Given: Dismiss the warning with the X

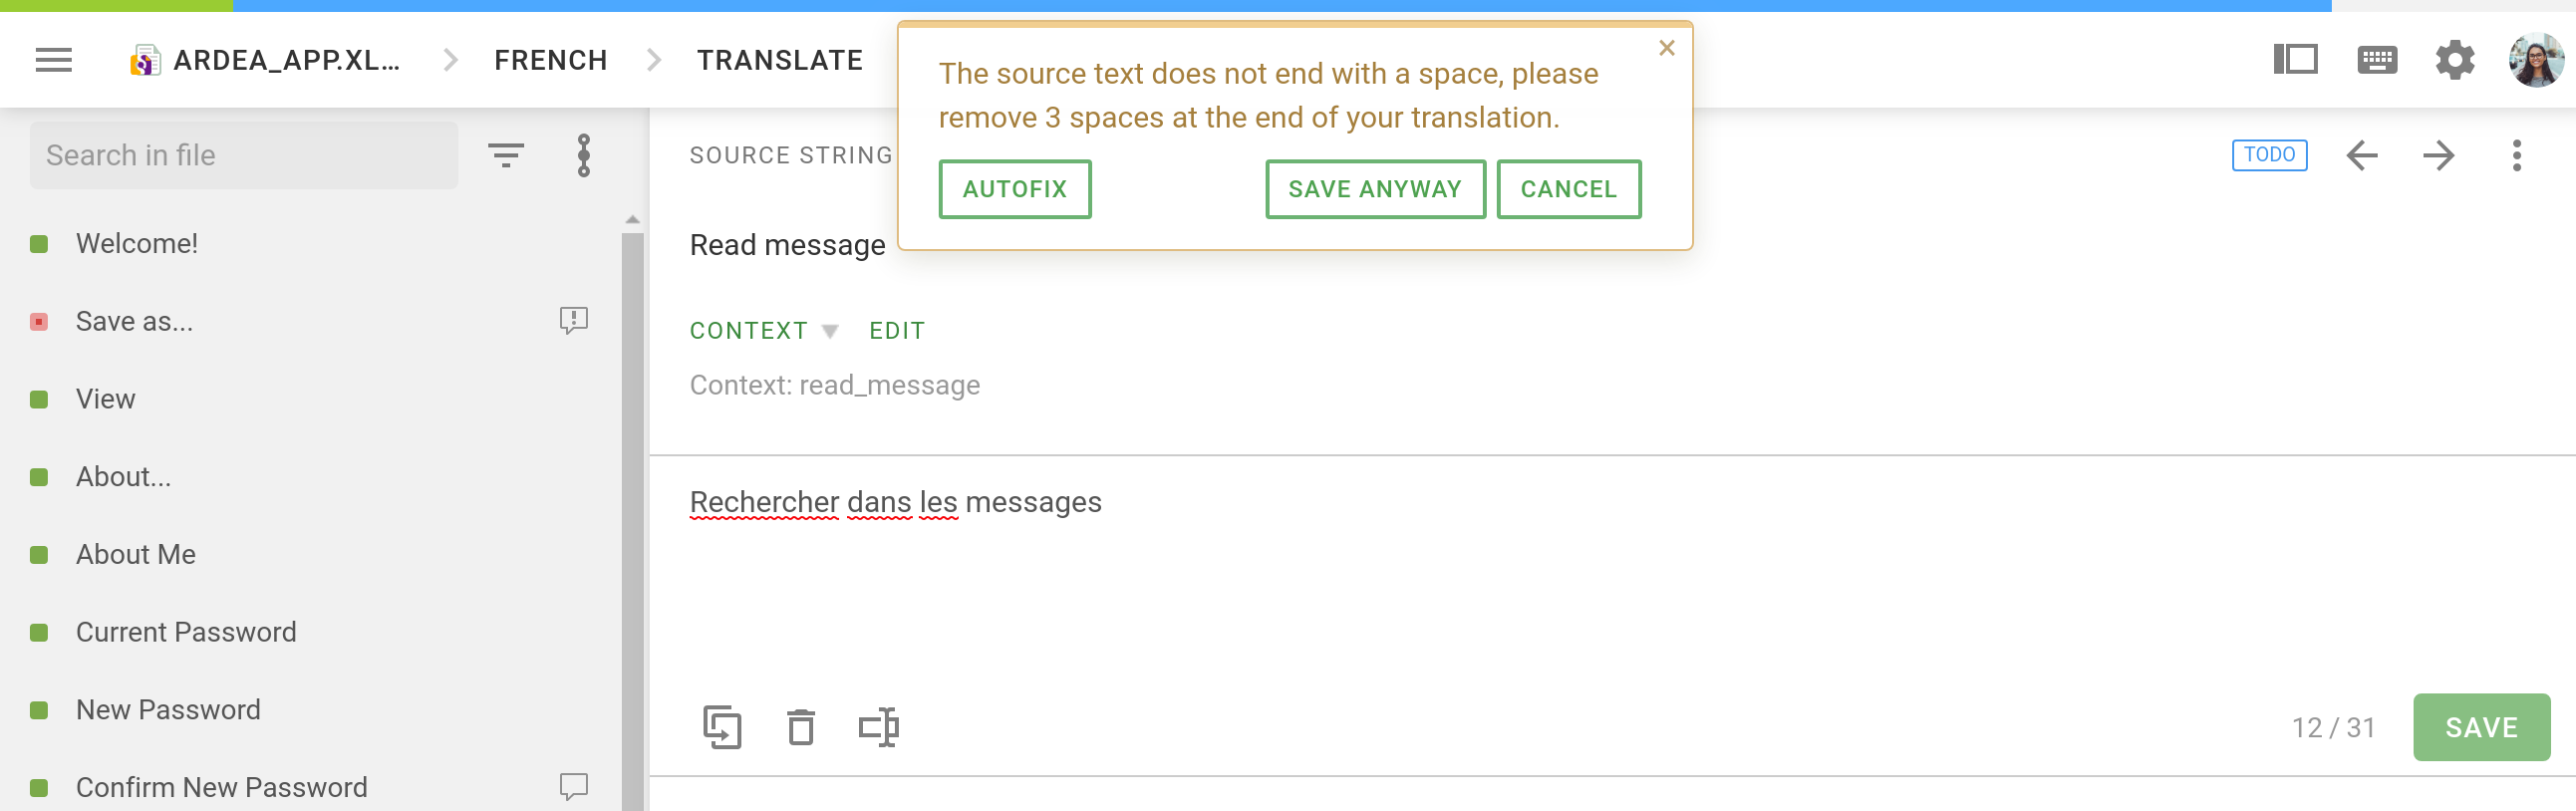Looking at the screenshot, I should [x=1666, y=48].
